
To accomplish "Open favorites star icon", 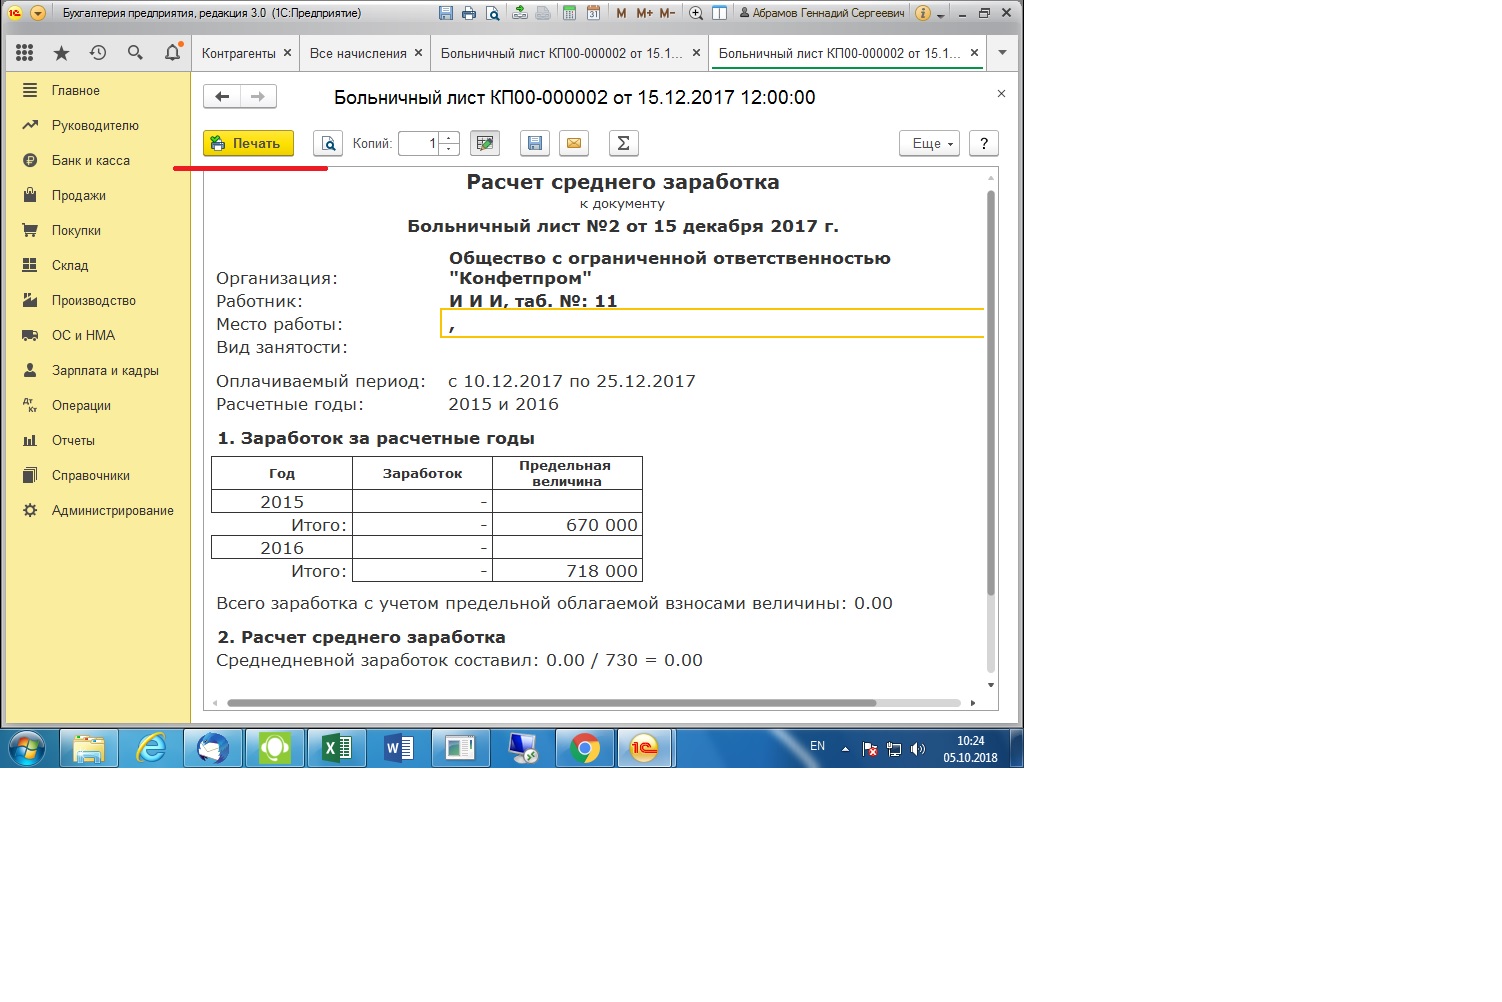I will pyautogui.click(x=61, y=53).
